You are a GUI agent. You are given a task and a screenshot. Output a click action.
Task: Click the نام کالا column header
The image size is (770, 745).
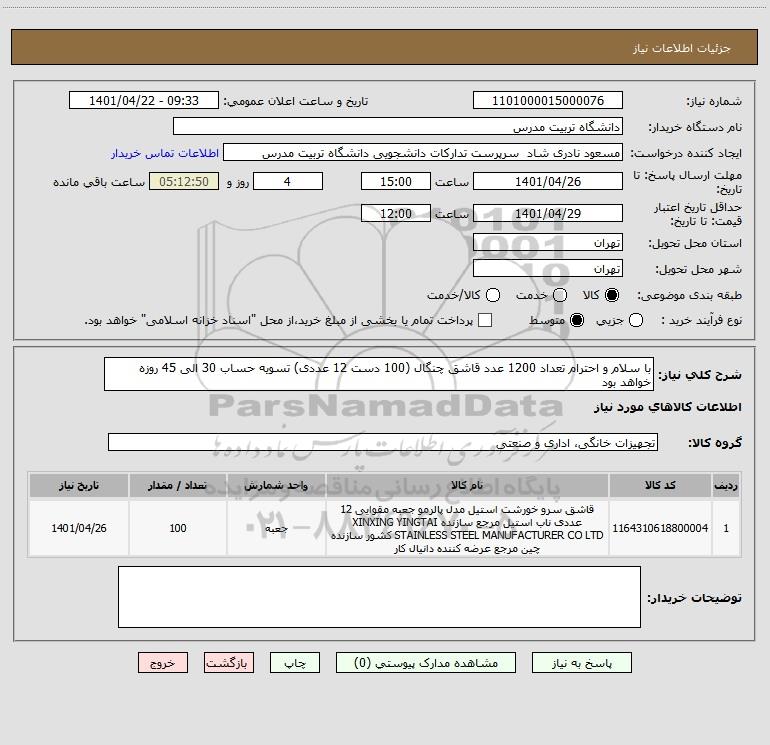[x=467, y=485]
